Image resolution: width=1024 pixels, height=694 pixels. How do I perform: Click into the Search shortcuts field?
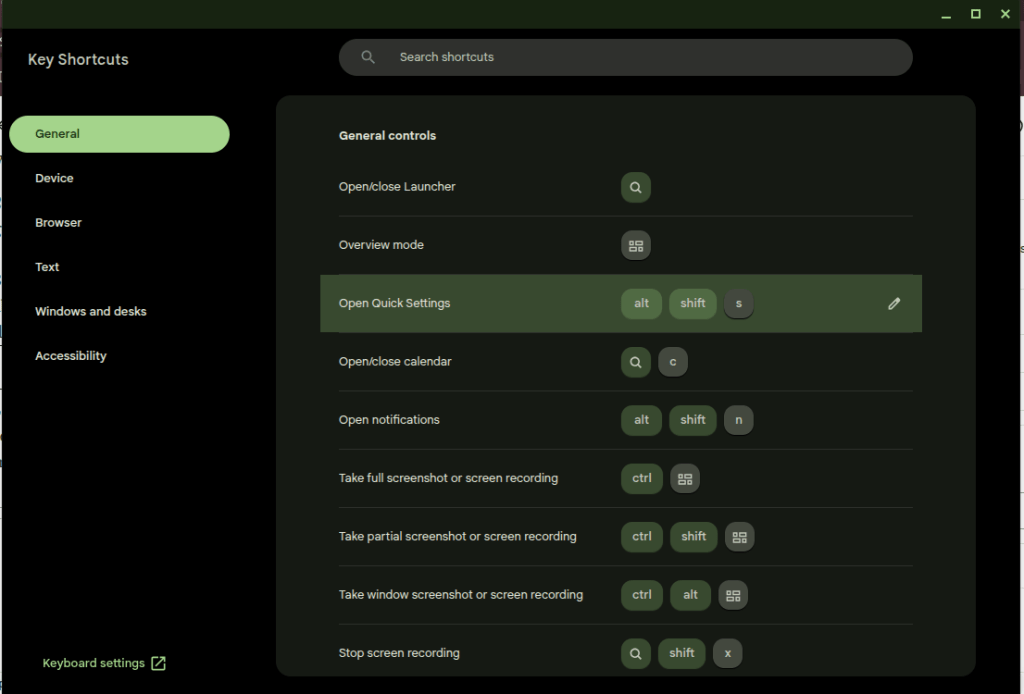click(640, 58)
